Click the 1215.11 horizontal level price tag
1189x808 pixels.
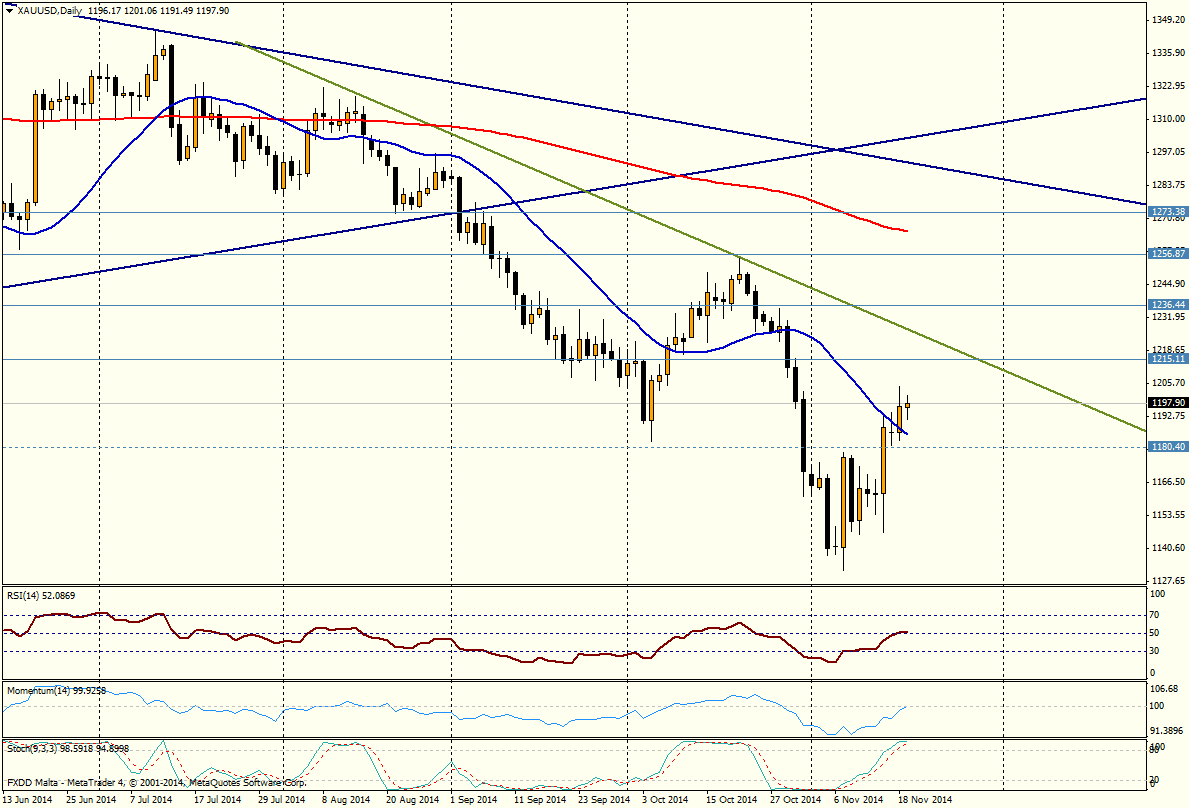(x=1167, y=358)
